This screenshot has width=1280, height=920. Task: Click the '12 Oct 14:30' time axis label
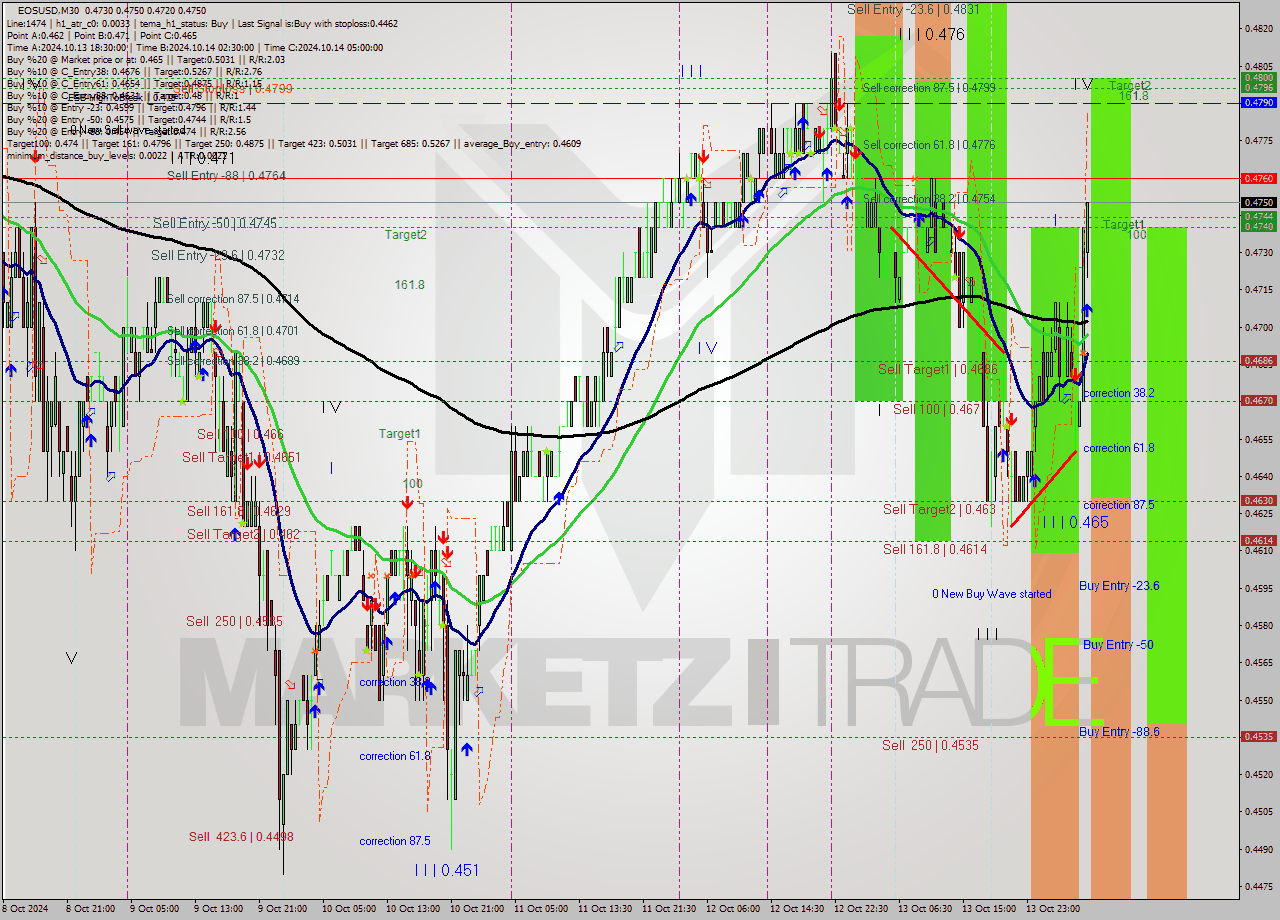[x=797, y=909]
